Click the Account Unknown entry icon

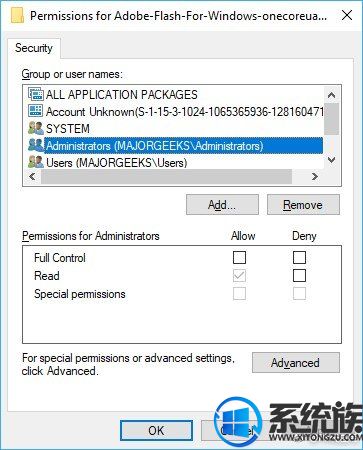coord(36,111)
